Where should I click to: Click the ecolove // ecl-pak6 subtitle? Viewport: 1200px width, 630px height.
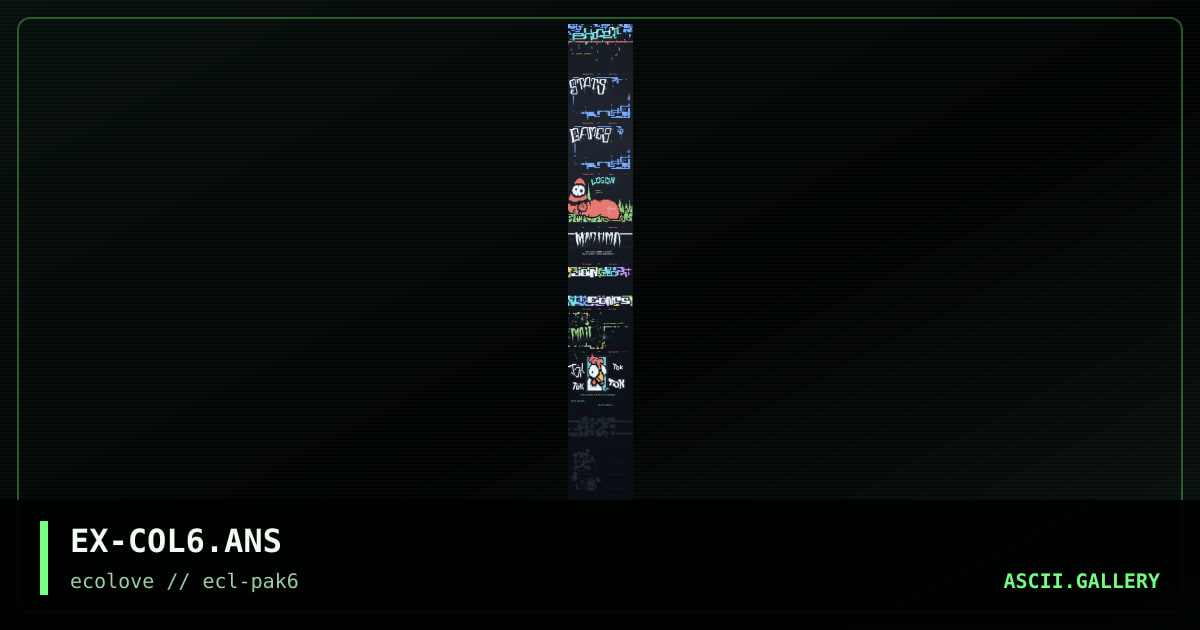(184, 581)
